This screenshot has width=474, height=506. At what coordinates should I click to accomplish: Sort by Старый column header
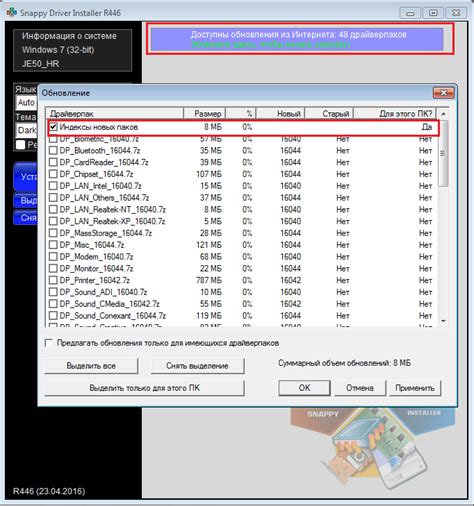coord(329,114)
